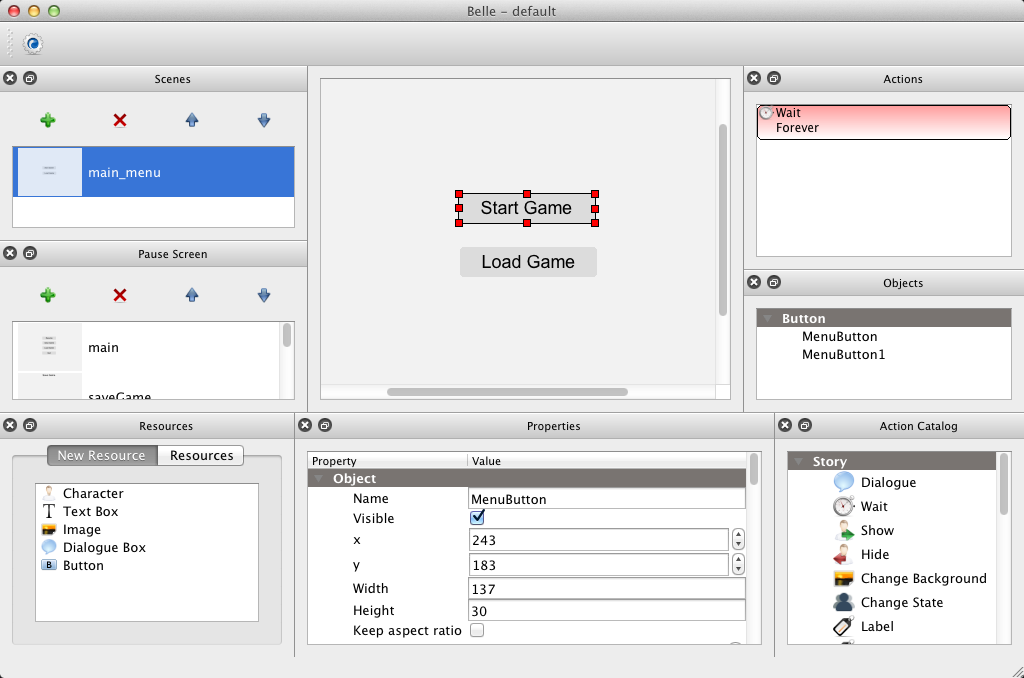The height and width of the screenshot is (678, 1024).
Task: Float the Objects panel
Action: click(x=774, y=282)
